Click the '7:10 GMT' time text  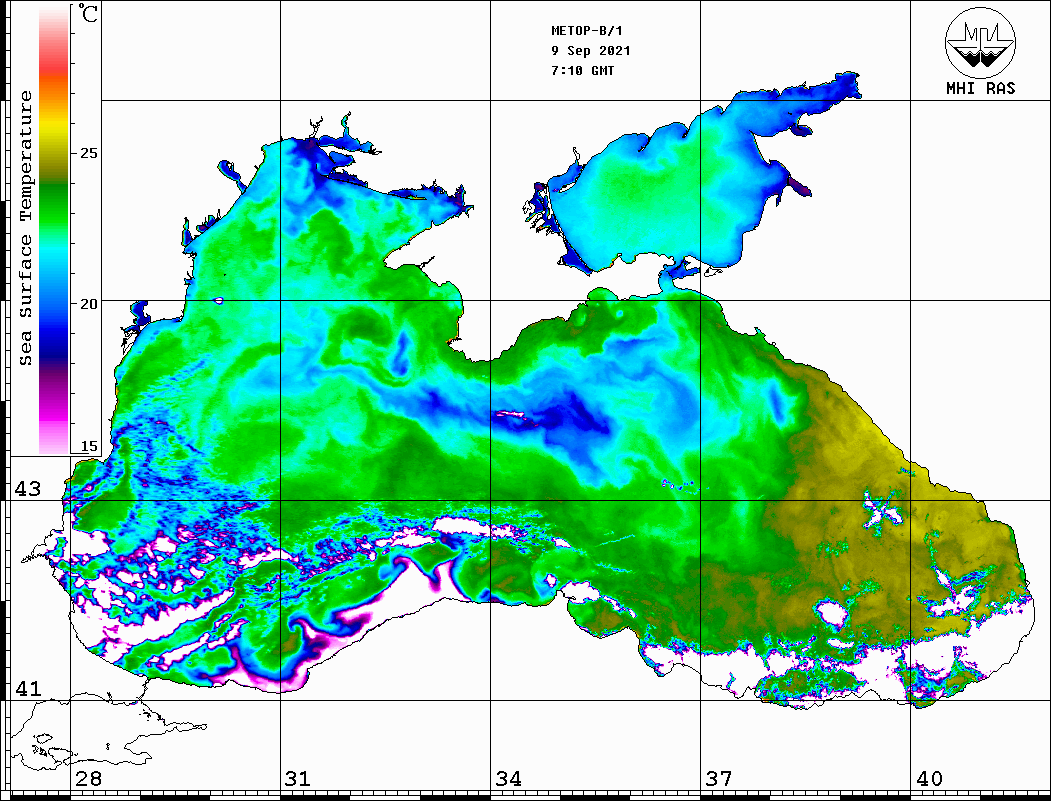[582, 70]
